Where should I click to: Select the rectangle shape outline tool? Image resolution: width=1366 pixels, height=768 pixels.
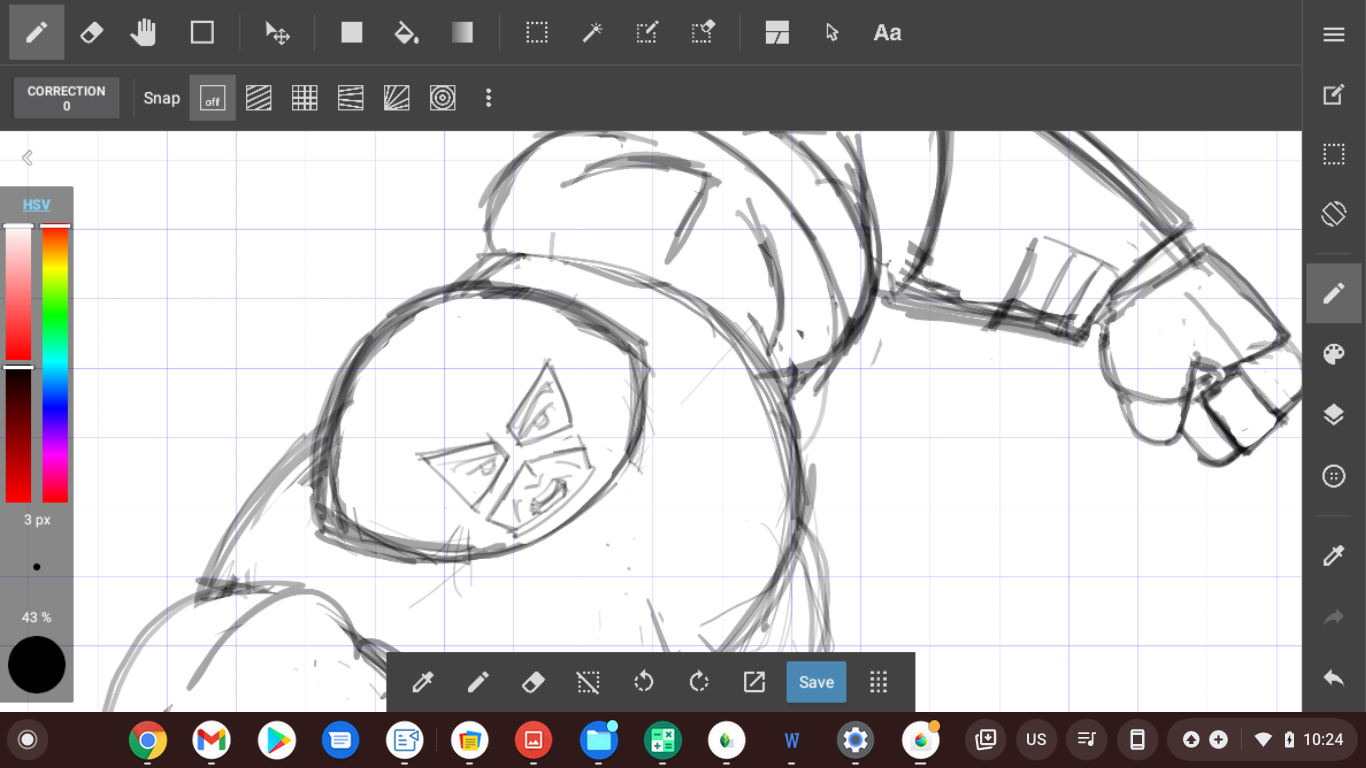click(202, 32)
